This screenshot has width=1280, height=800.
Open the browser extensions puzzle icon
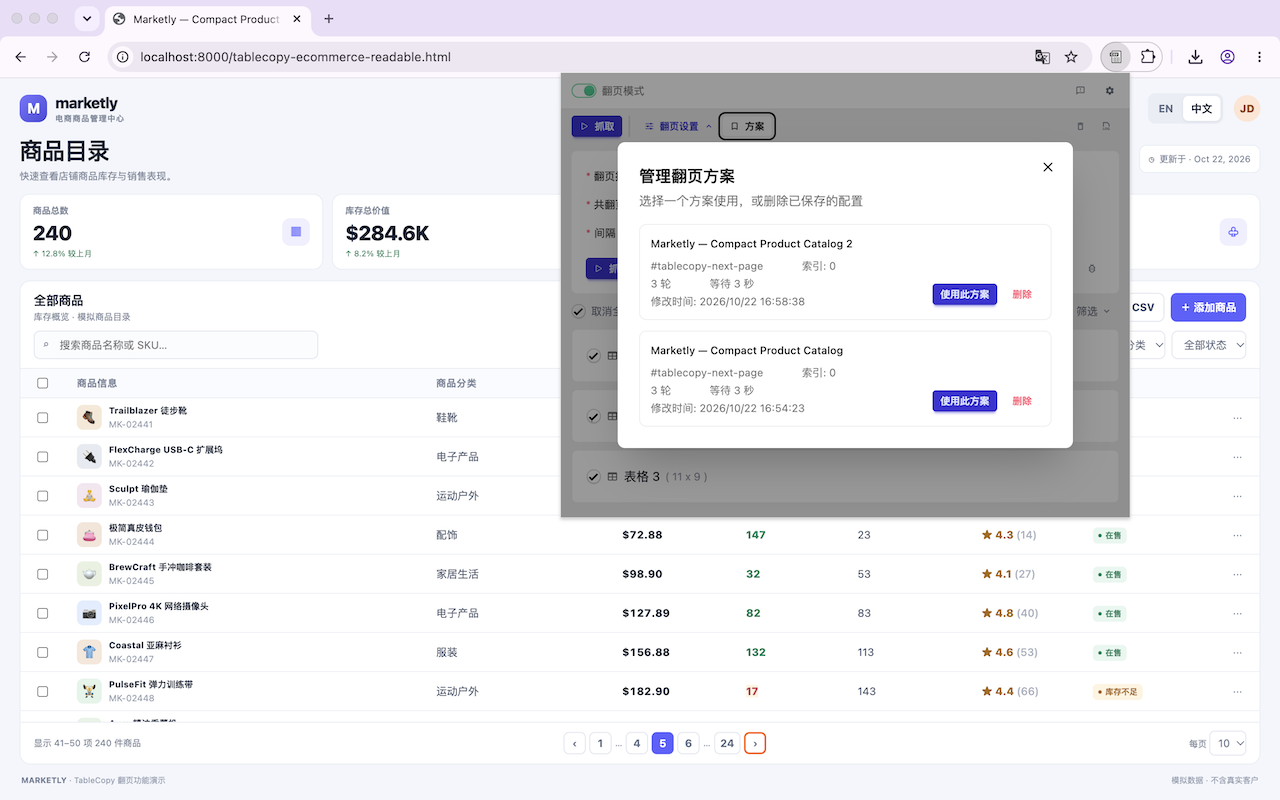click(1148, 57)
